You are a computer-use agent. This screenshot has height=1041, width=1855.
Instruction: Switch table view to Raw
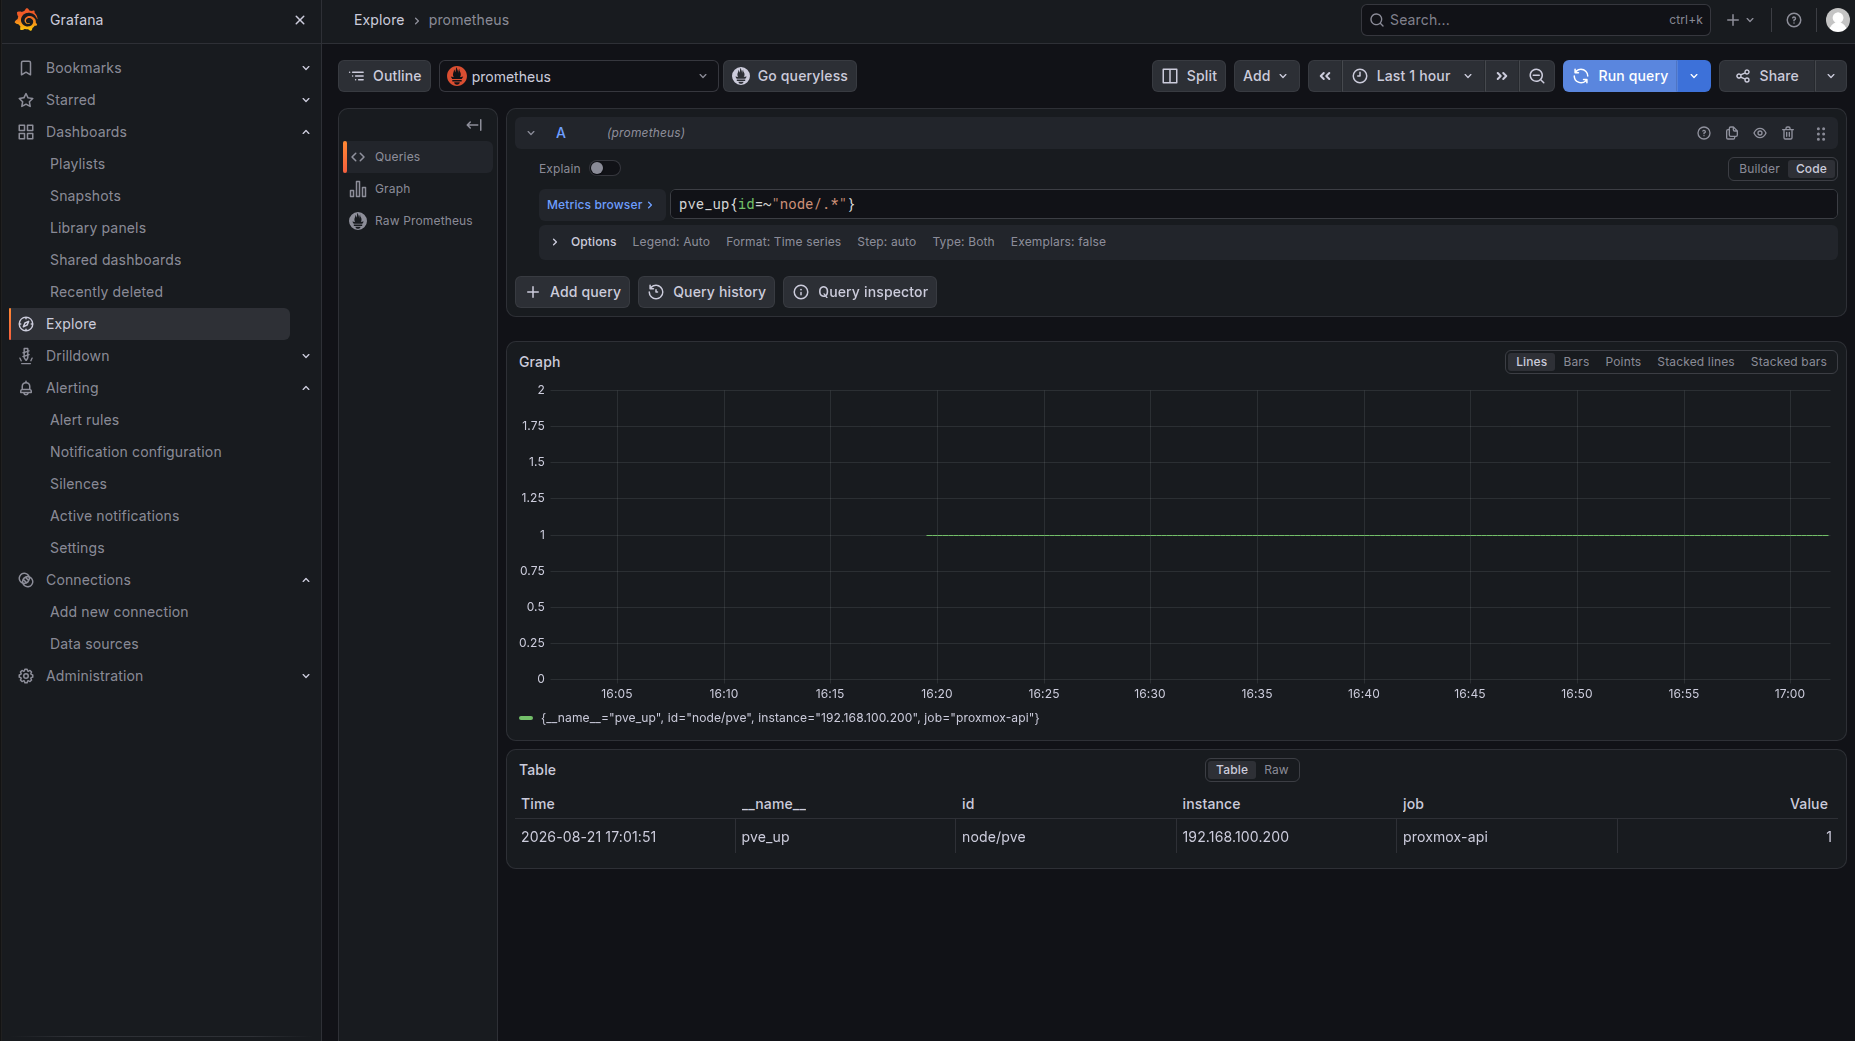point(1276,770)
